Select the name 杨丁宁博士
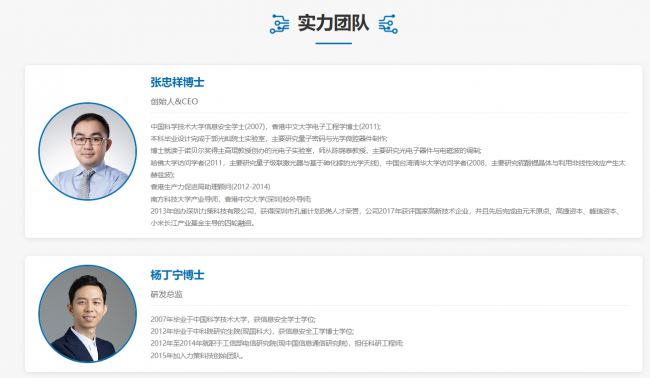Screen dimensions: 650x378 177,275
